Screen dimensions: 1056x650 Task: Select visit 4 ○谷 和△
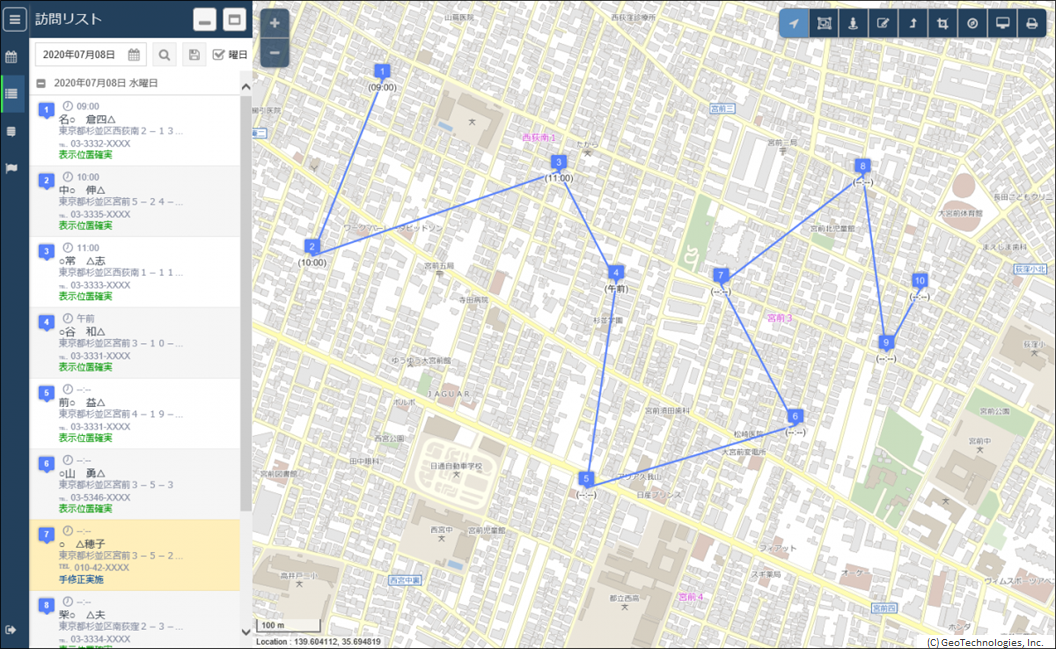pos(135,343)
